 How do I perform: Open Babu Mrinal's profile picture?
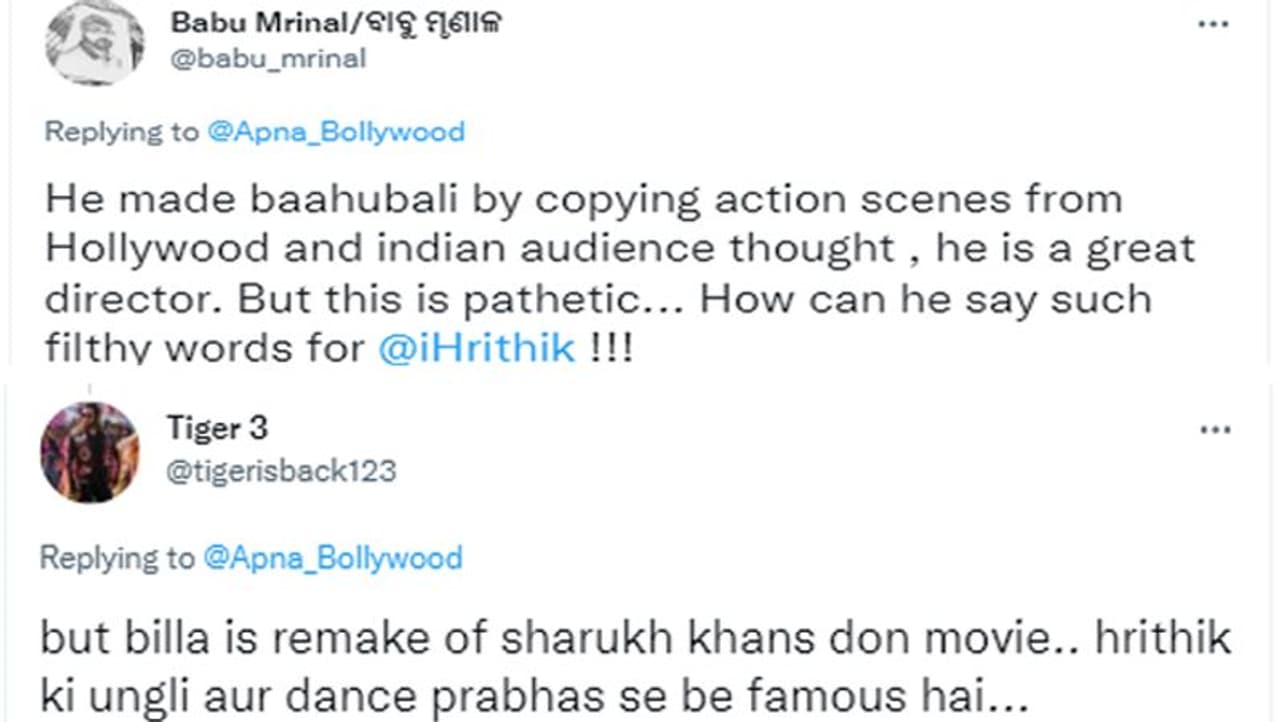95,41
